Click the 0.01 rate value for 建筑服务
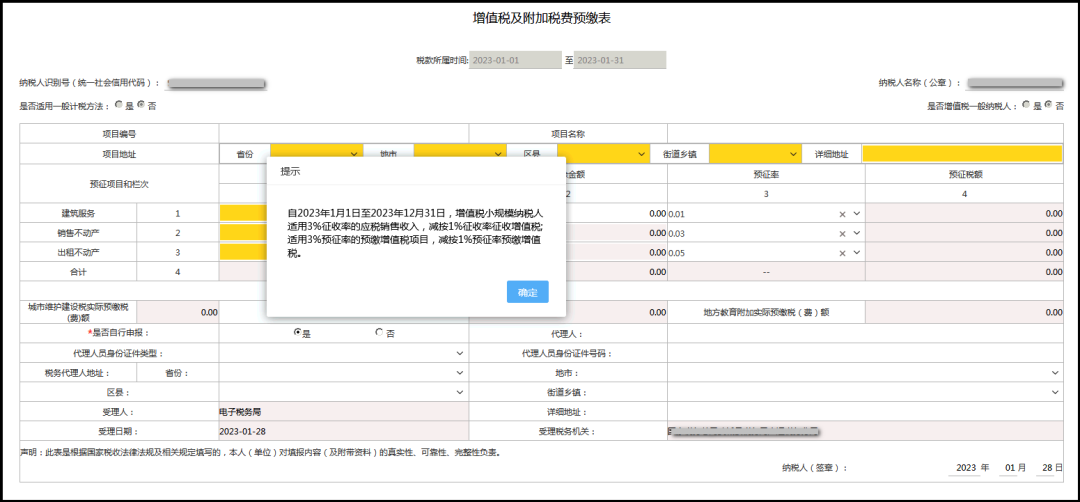Viewport: 1080px width, 502px height. click(676, 214)
